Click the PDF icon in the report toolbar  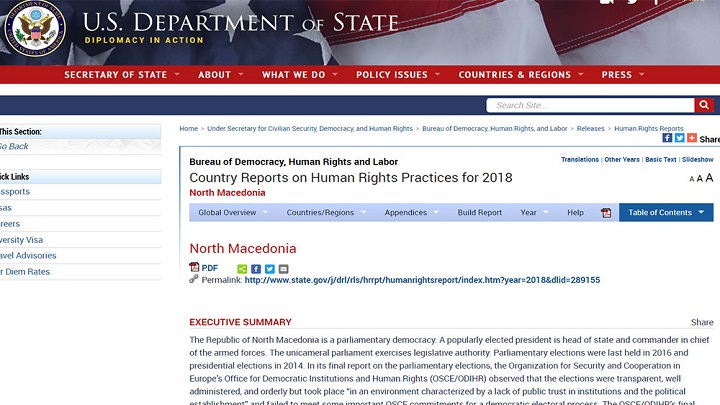[x=606, y=213]
